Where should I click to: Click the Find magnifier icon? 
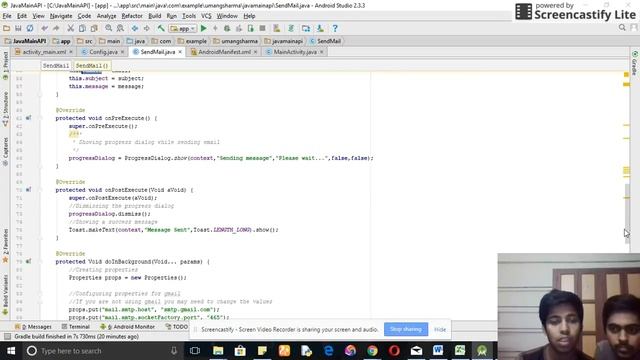pyautogui.click(x=109, y=29)
